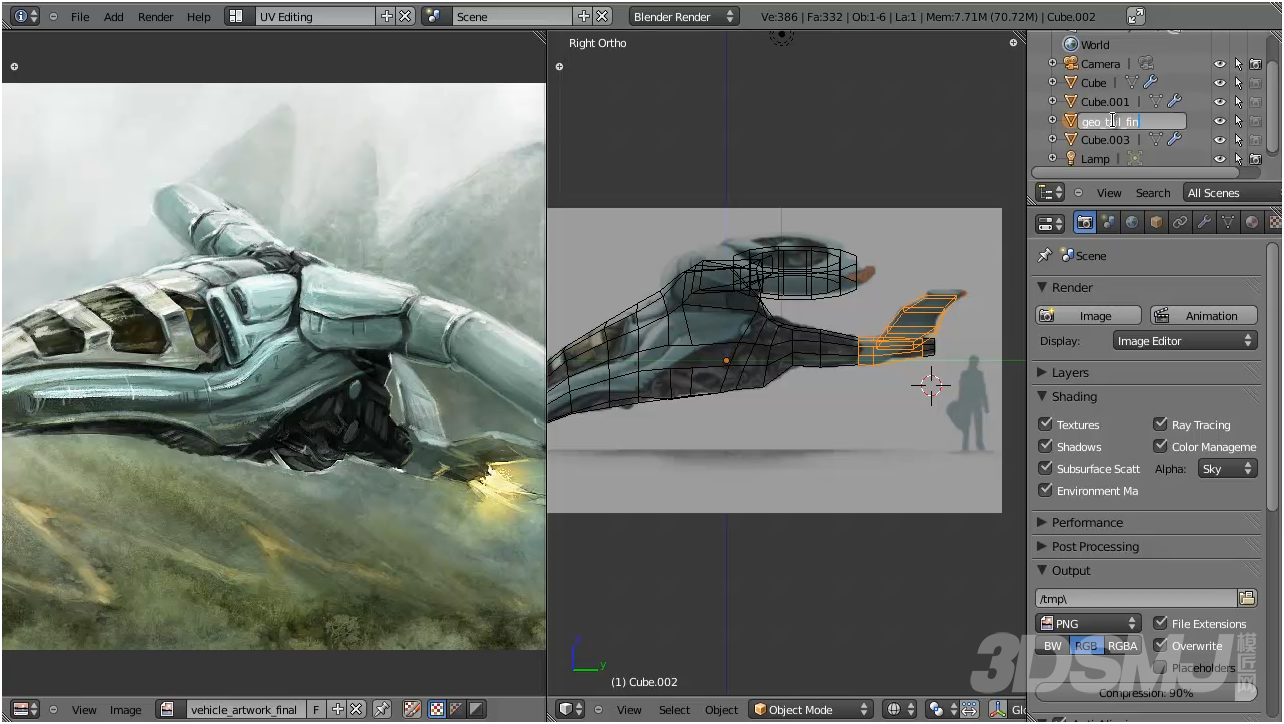Select the World properties tab icon
1284x724 pixels.
click(x=1132, y=222)
